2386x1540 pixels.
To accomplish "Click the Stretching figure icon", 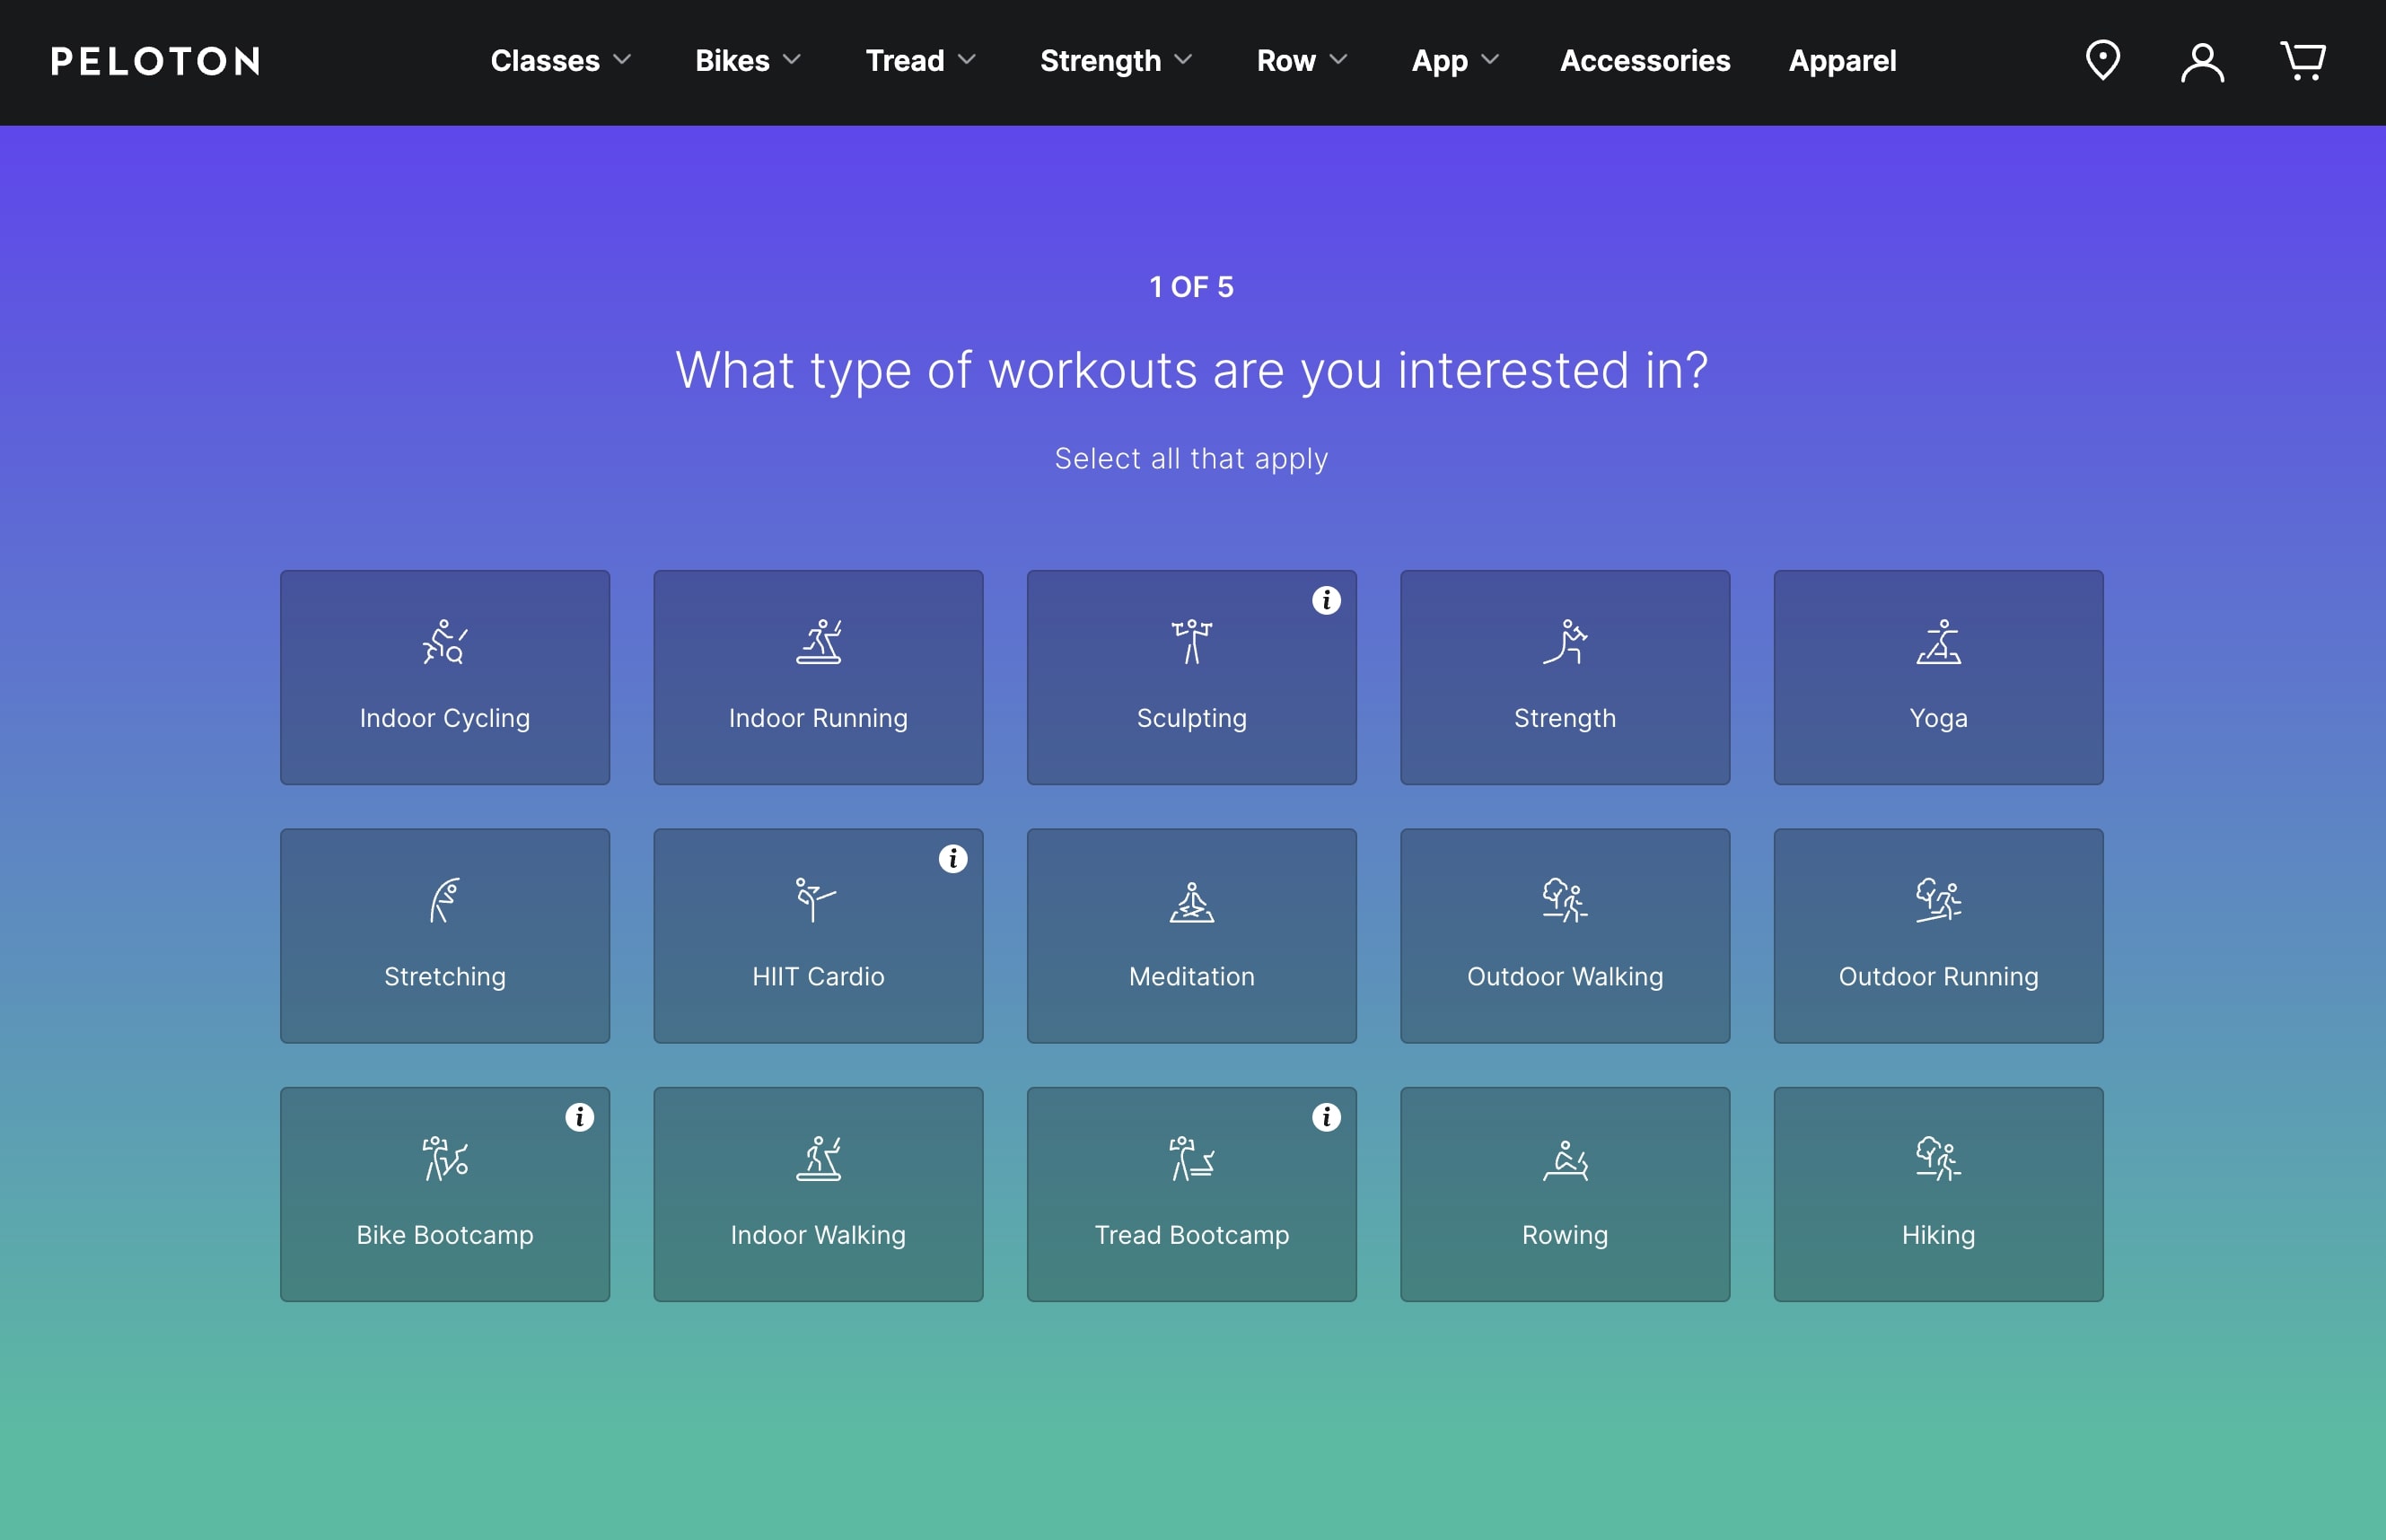I will coord(445,900).
